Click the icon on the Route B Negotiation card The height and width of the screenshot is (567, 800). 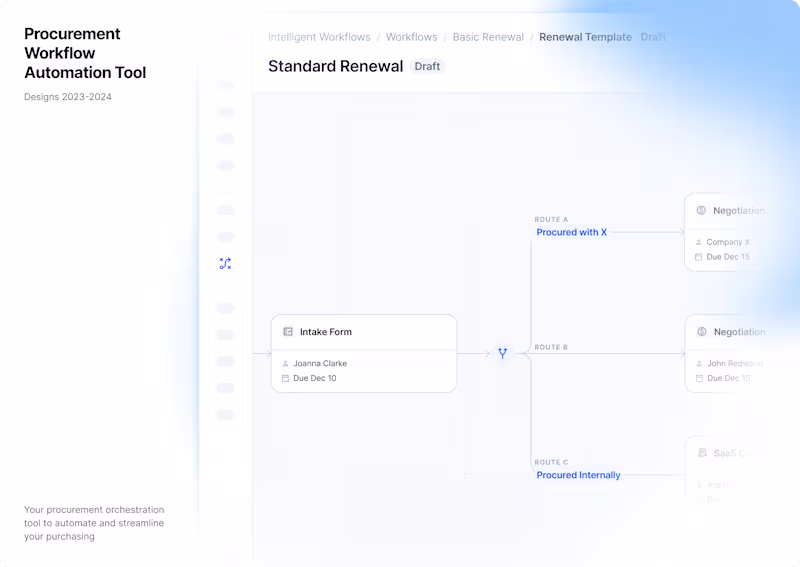[x=701, y=332]
